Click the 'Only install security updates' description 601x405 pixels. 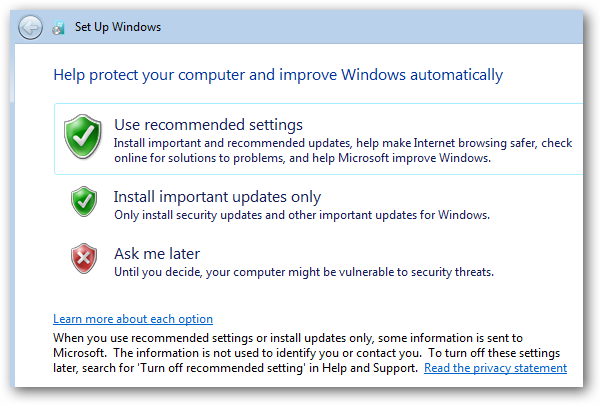pyautogui.click(x=302, y=215)
